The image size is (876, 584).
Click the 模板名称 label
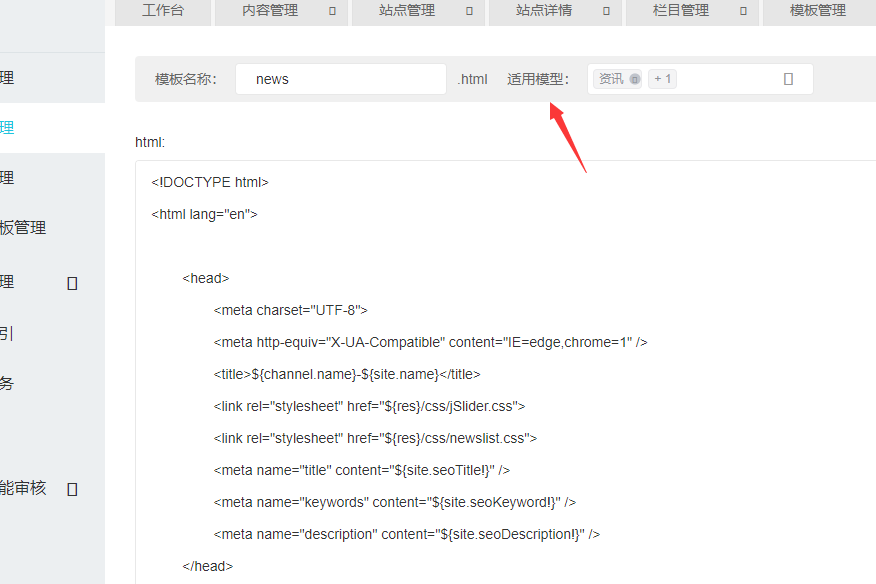[186, 79]
